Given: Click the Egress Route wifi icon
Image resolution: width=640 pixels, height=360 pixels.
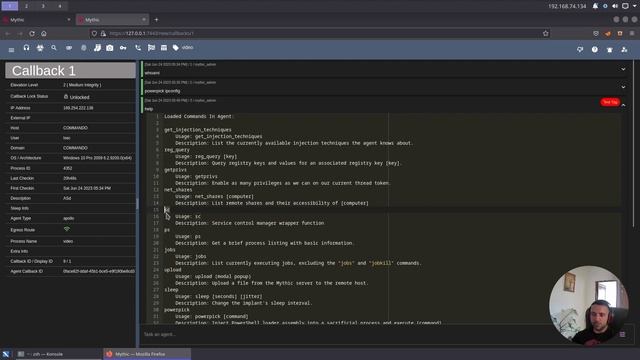Looking at the screenshot, I should (x=67, y=229).
